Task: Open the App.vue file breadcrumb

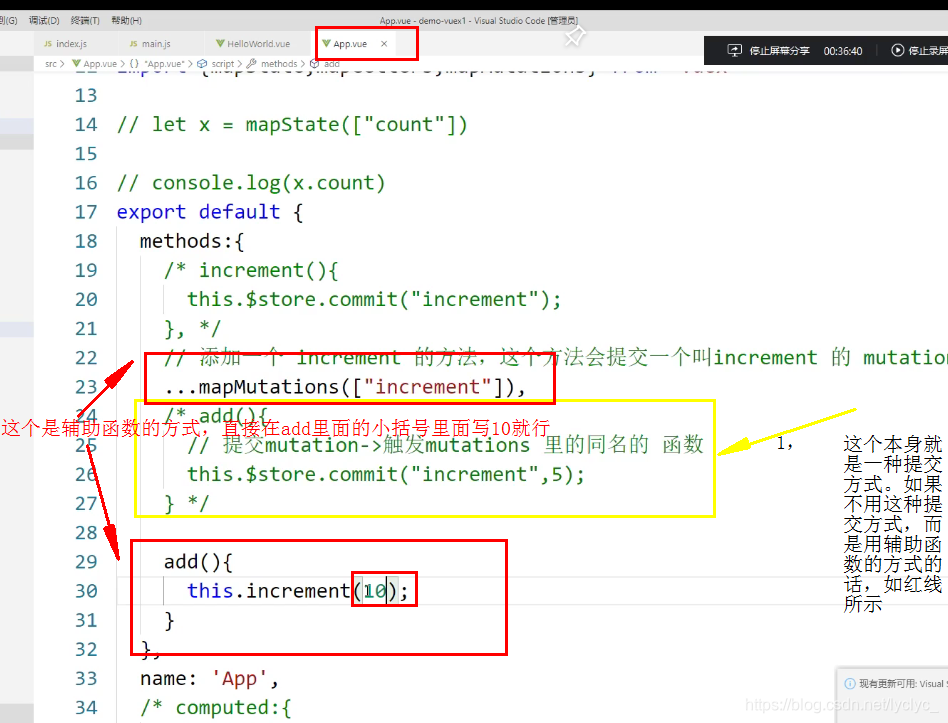Action: 100,63
